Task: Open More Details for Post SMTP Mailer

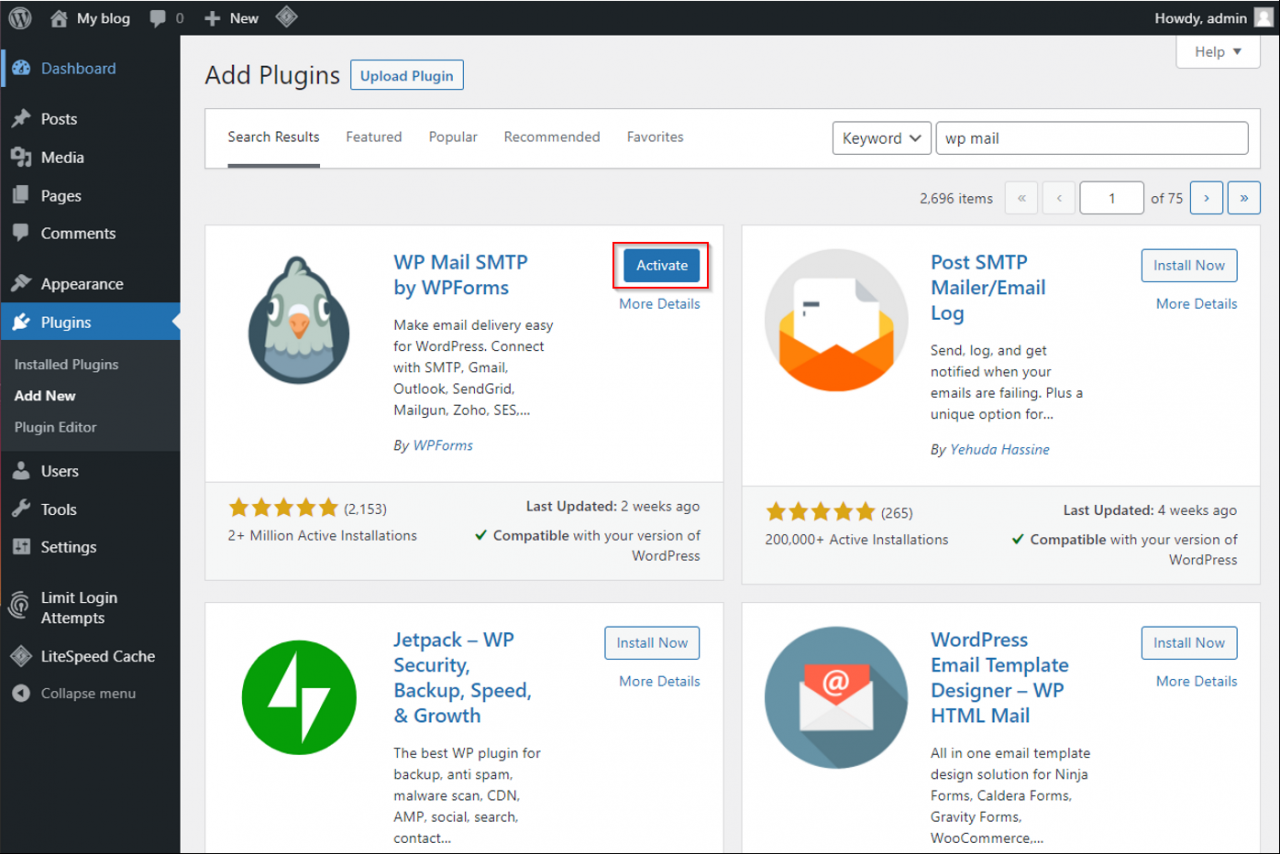Action: pyautogui.click(x=1196, y=304)
